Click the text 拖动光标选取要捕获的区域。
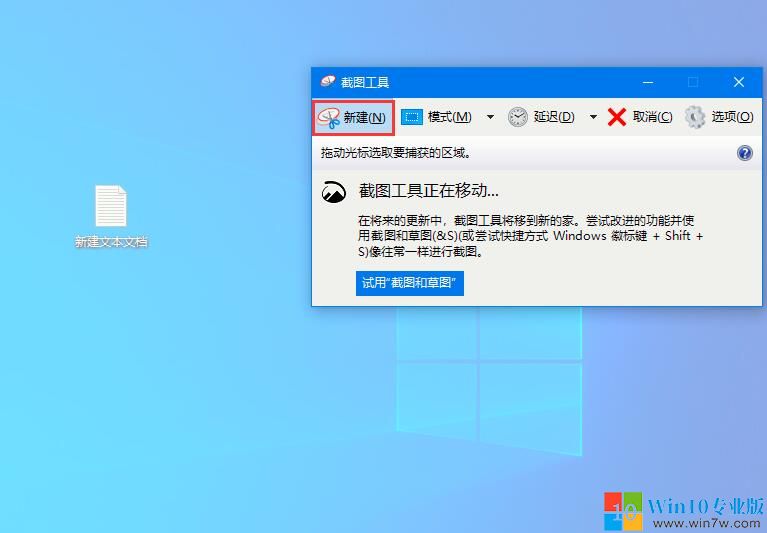Screen dimensions: 767x533 396,153
